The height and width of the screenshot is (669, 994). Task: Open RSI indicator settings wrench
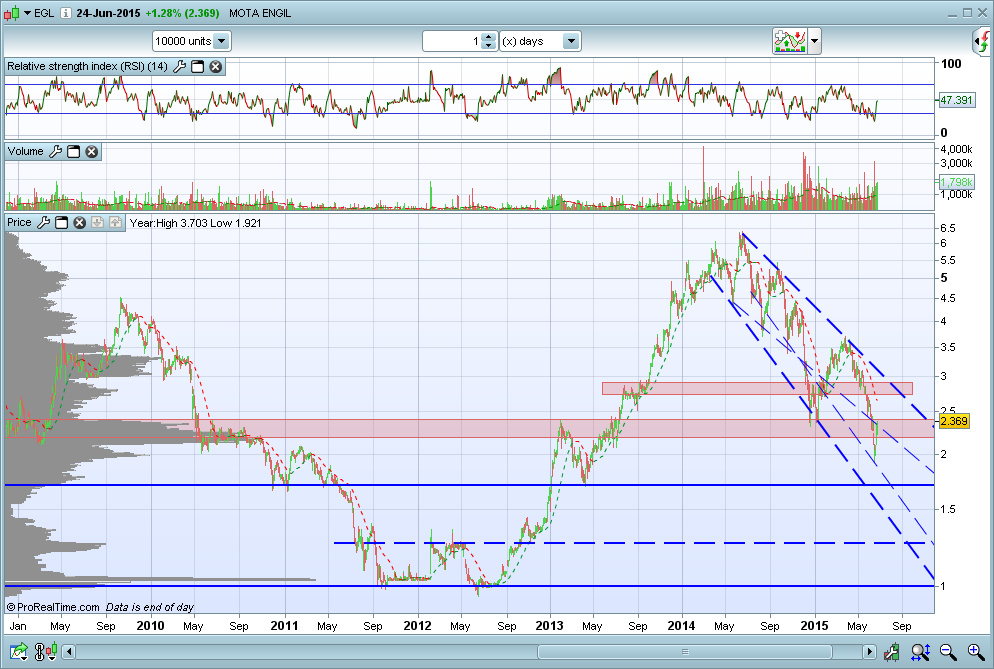tap(180, 67)
